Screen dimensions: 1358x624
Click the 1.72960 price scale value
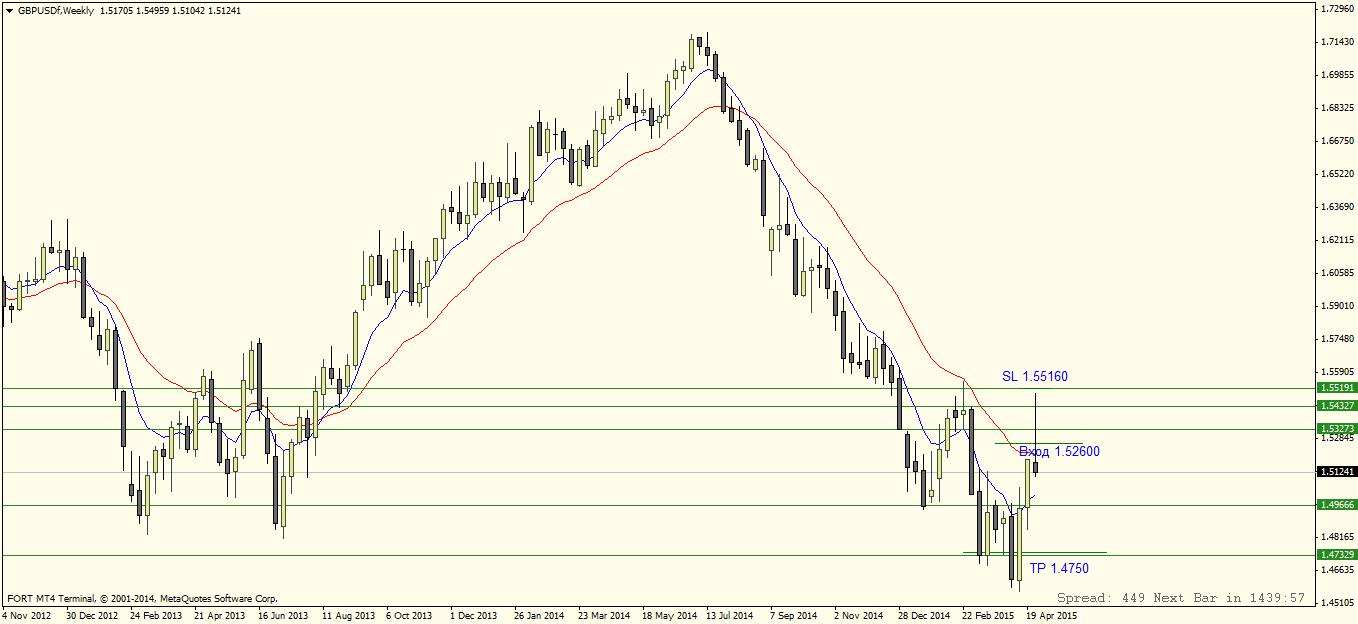[1338, 9]
